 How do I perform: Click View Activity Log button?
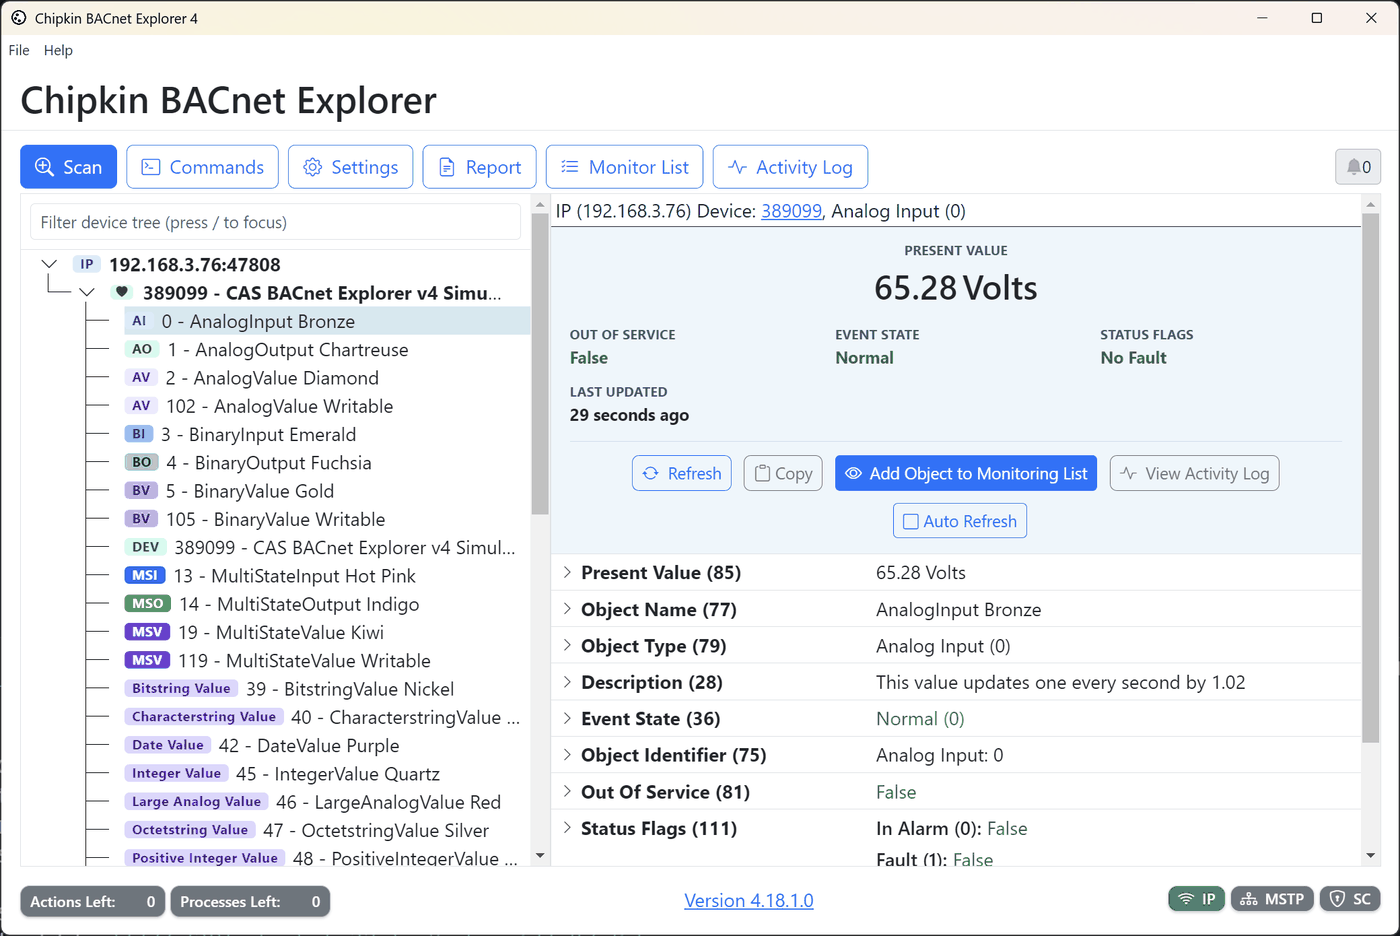pyautogui.click(x=1194, y=473)
